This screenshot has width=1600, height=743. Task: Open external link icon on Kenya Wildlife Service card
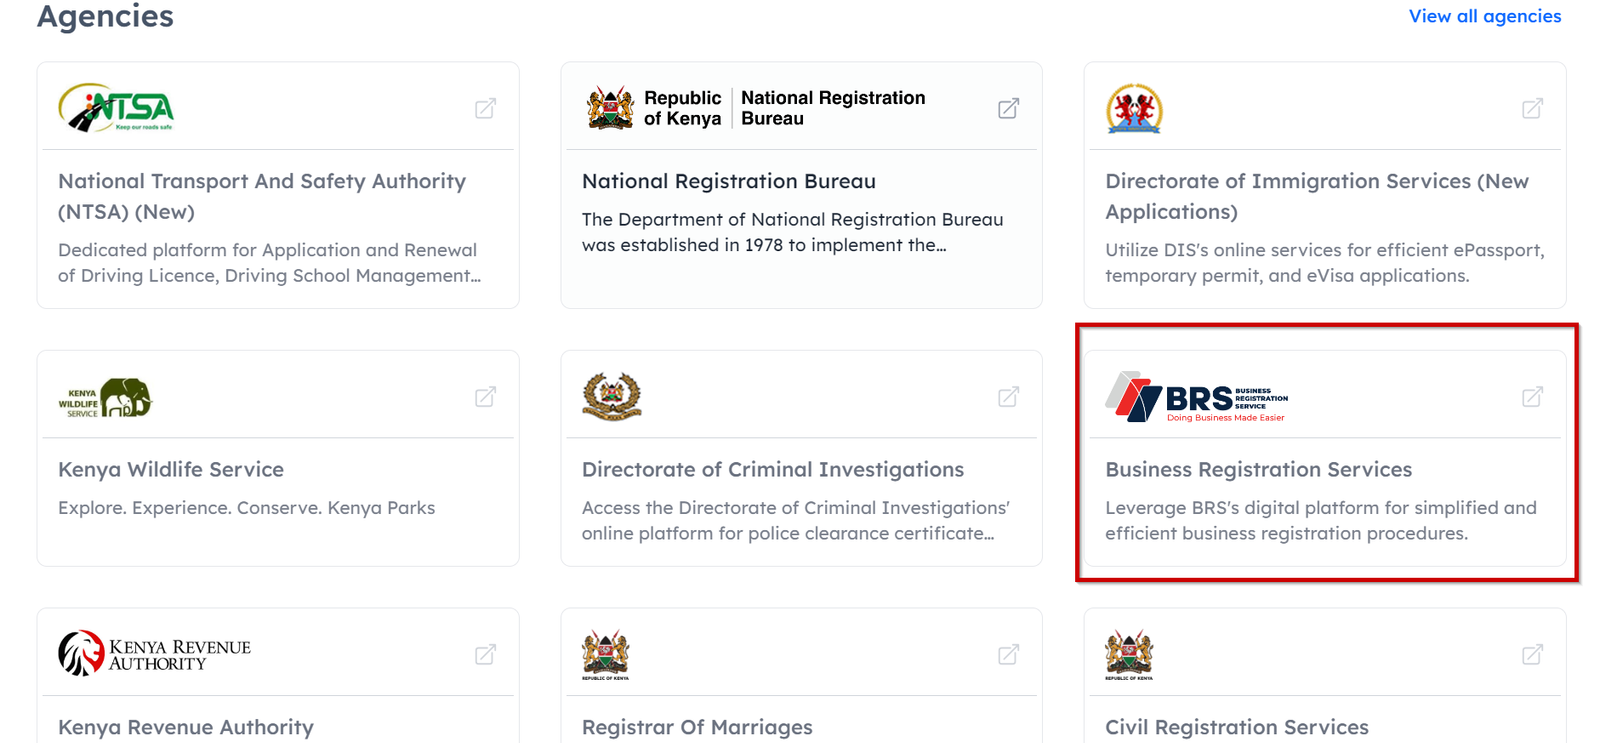click(485, 397)
